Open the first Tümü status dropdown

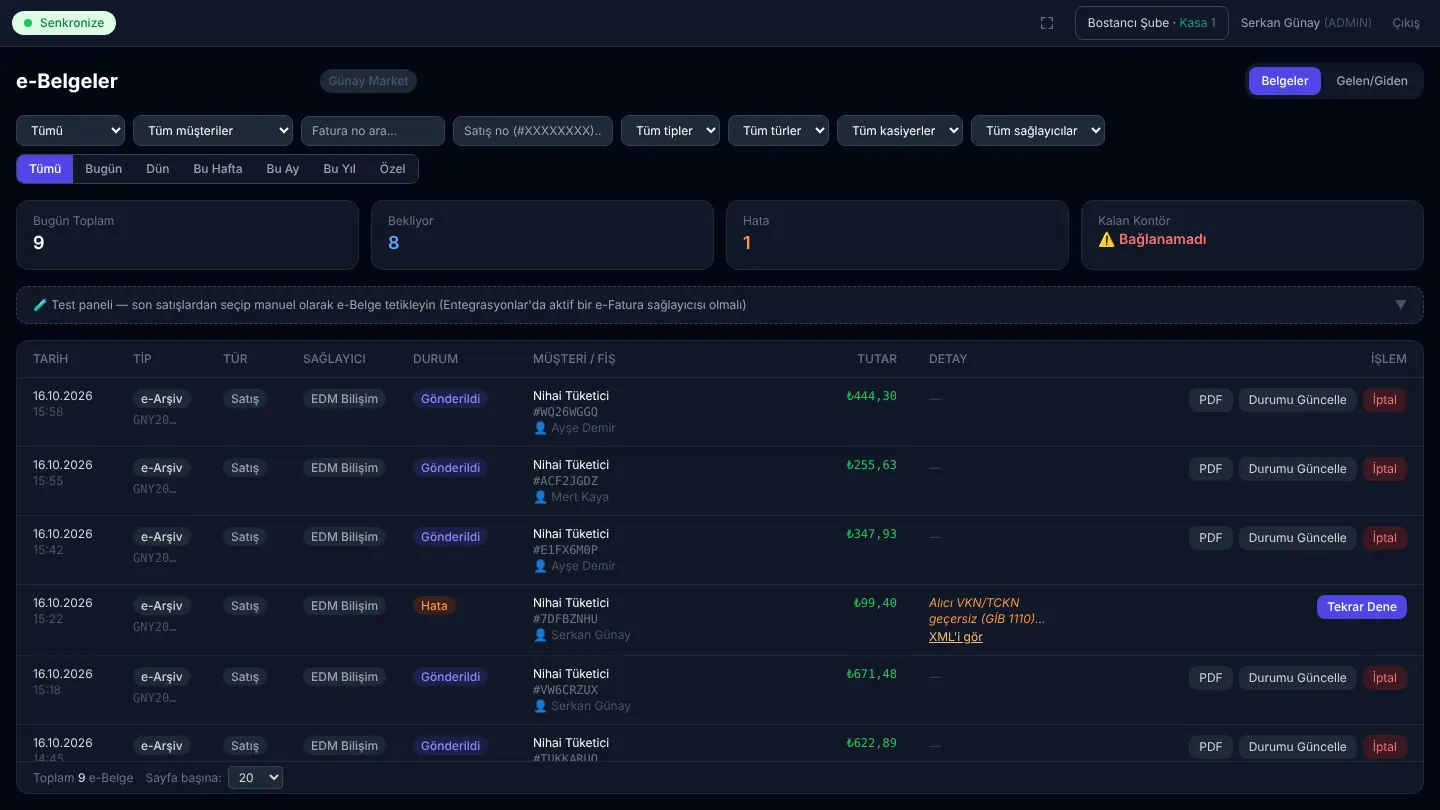[x=70, y=131]
